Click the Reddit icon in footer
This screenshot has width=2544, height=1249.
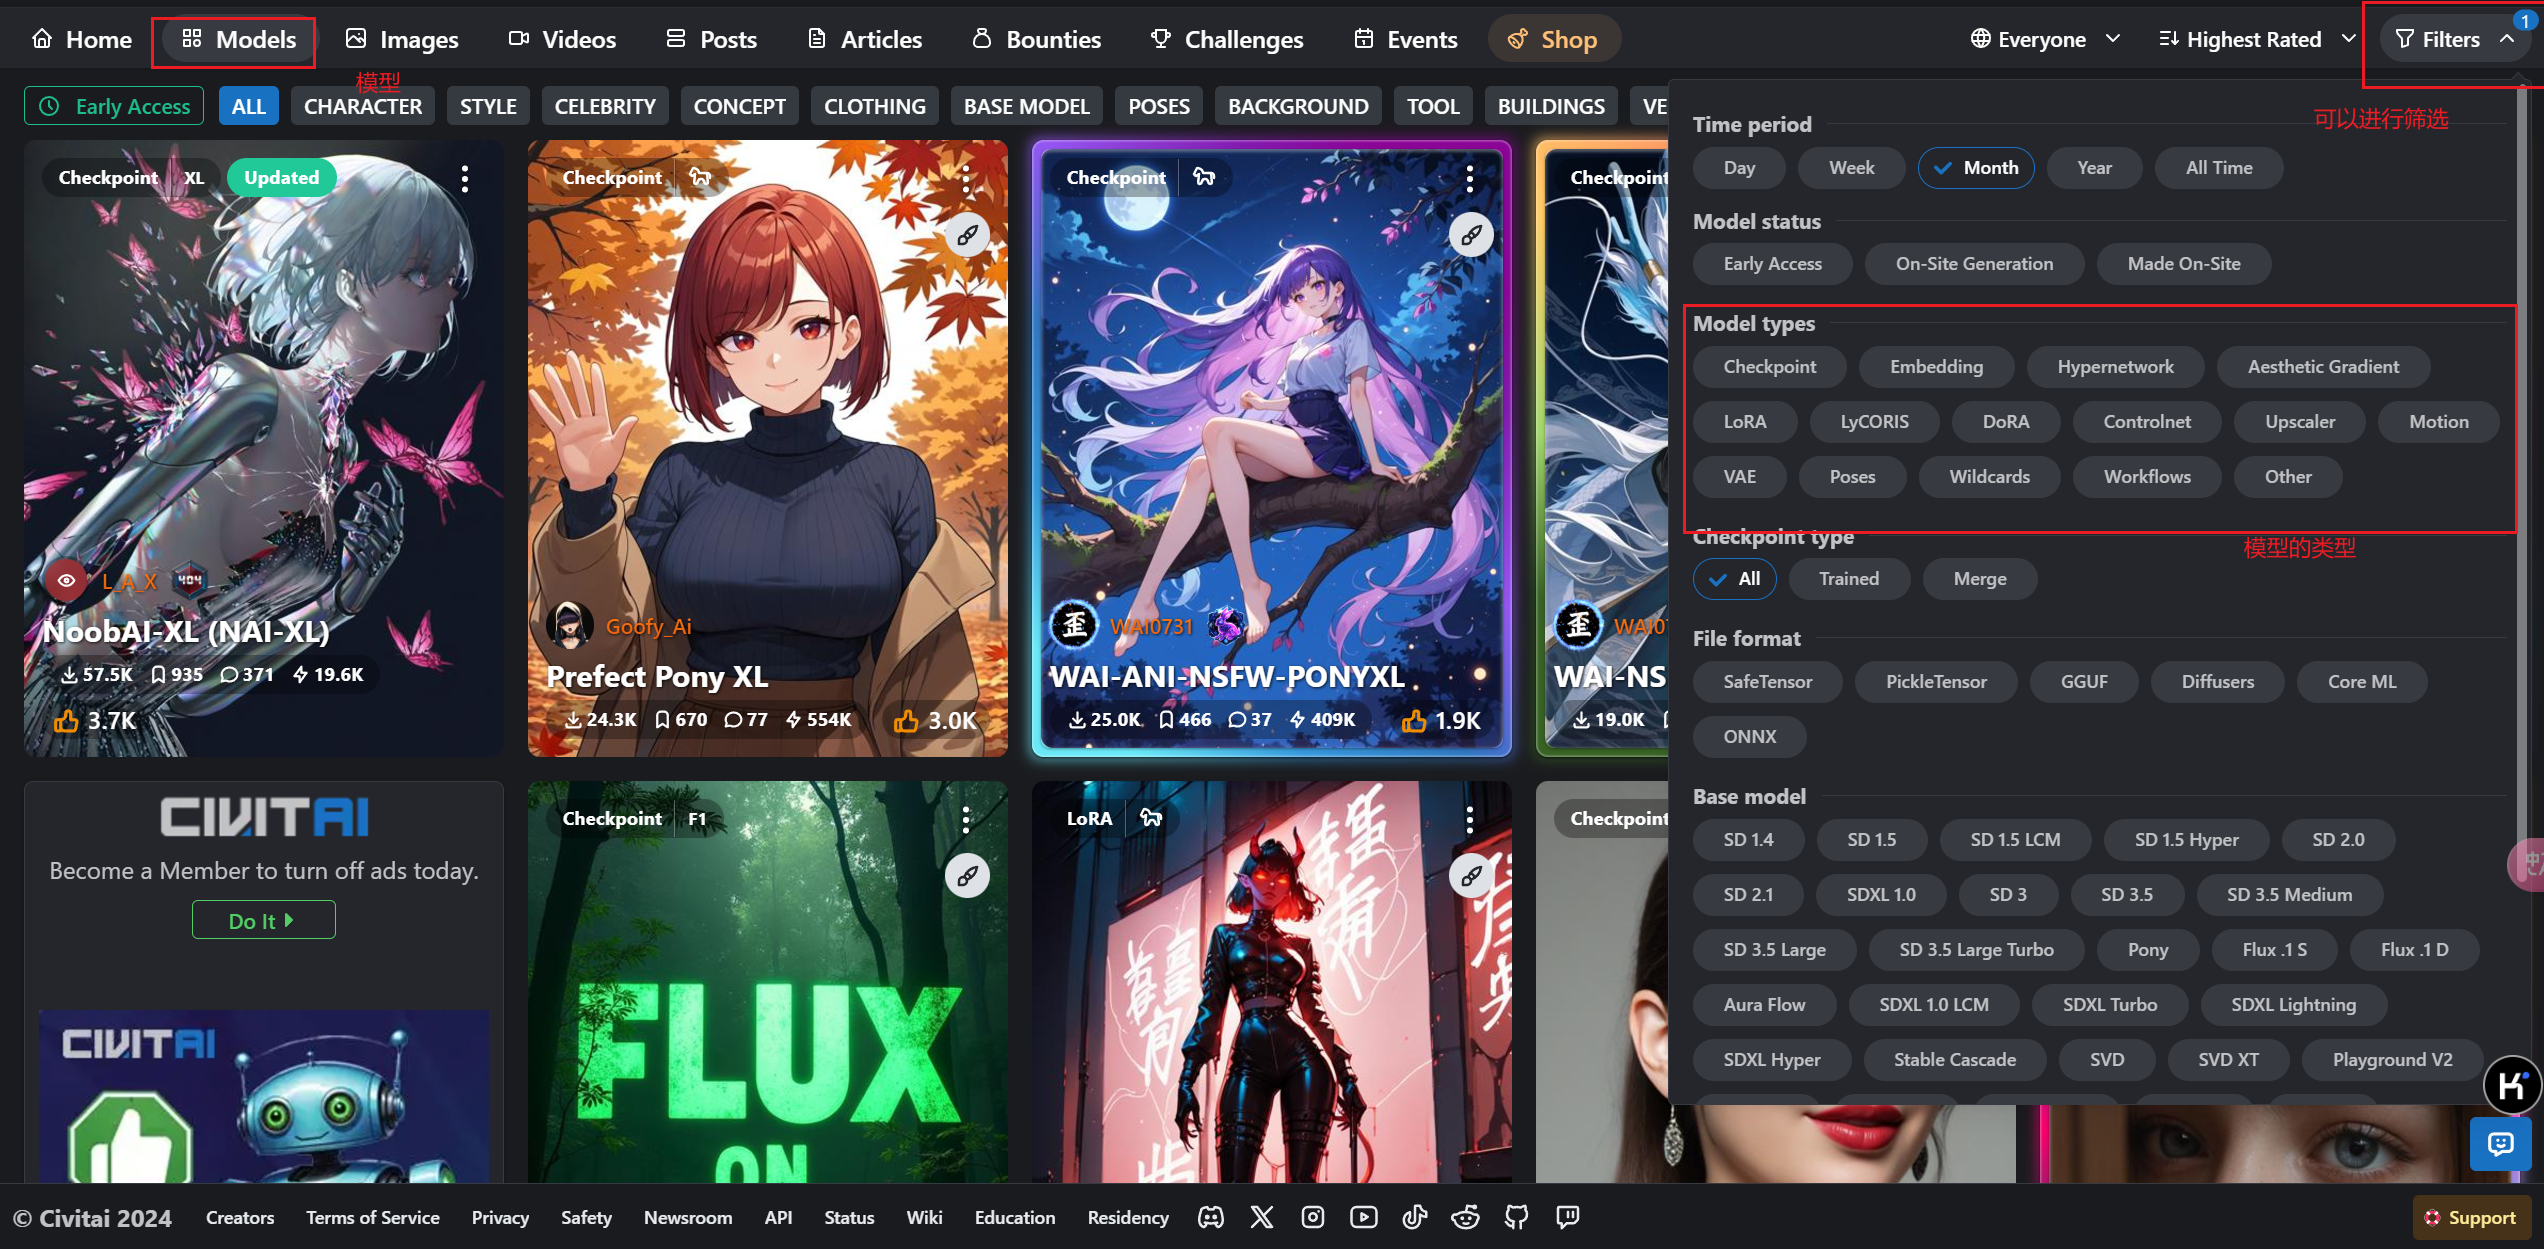pos(1465,1217)
